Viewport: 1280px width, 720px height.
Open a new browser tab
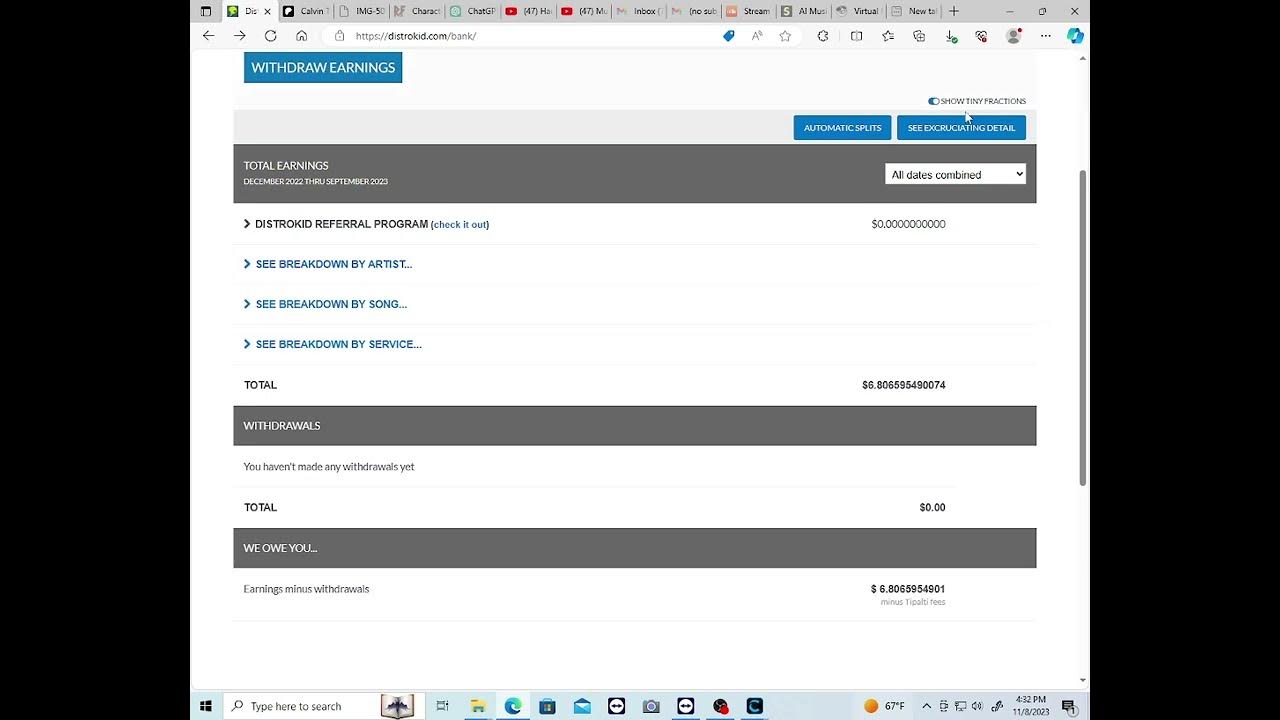[954, 11]
